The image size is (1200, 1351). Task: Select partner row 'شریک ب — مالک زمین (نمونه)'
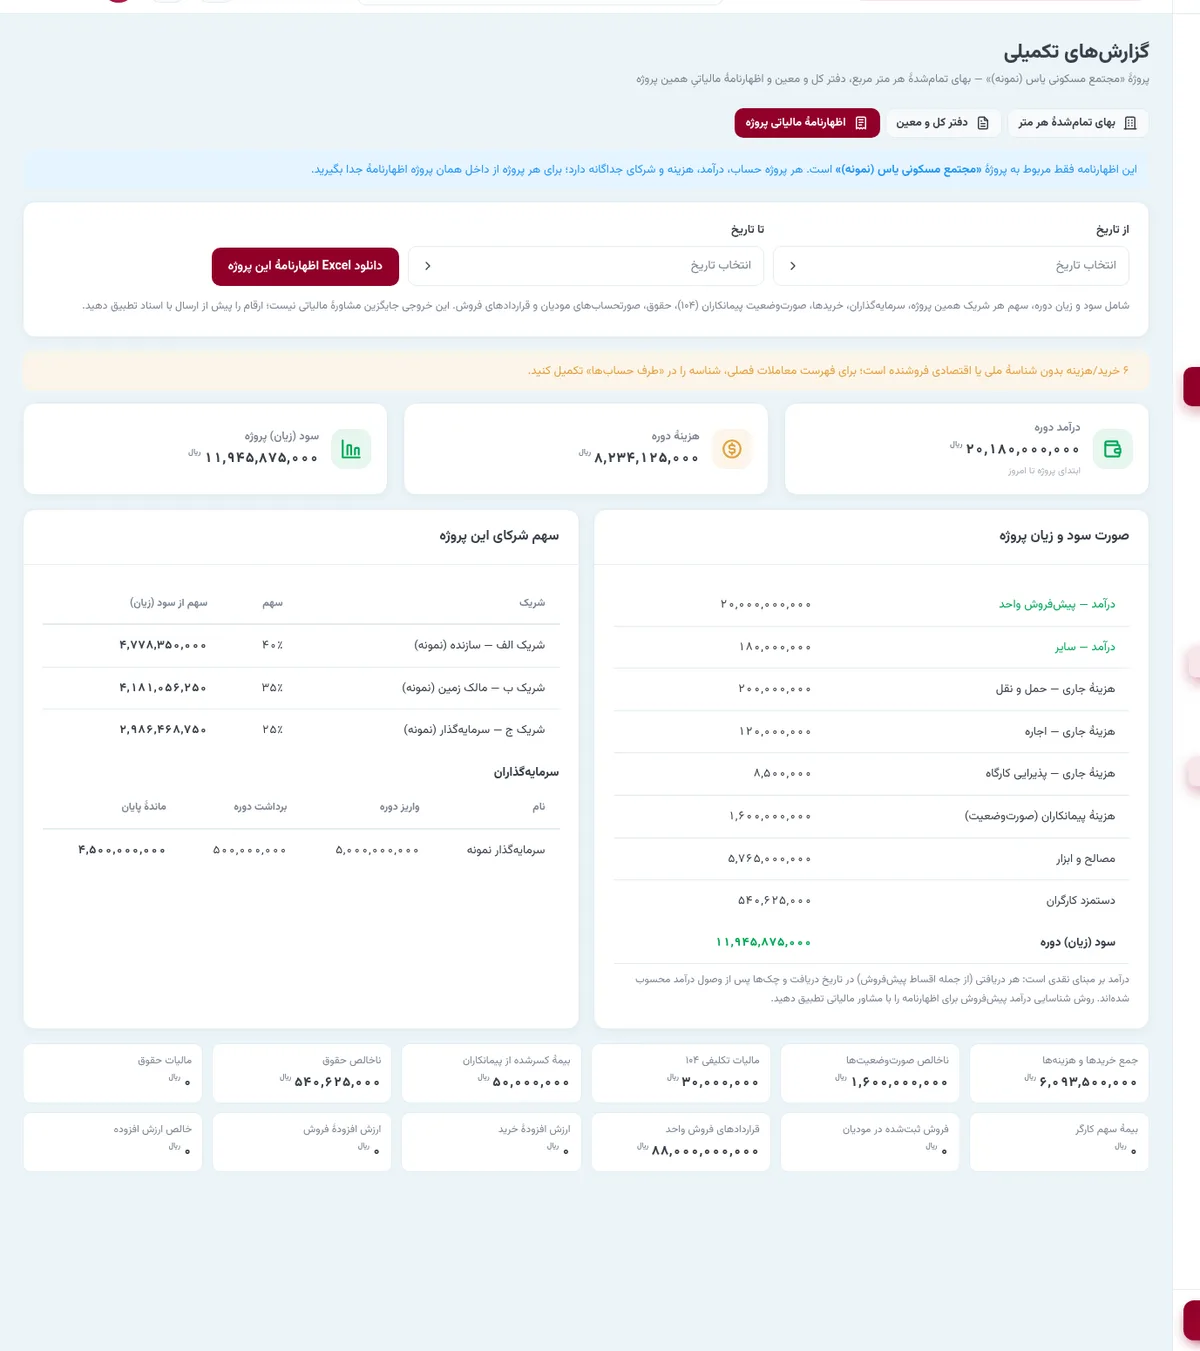301,688
